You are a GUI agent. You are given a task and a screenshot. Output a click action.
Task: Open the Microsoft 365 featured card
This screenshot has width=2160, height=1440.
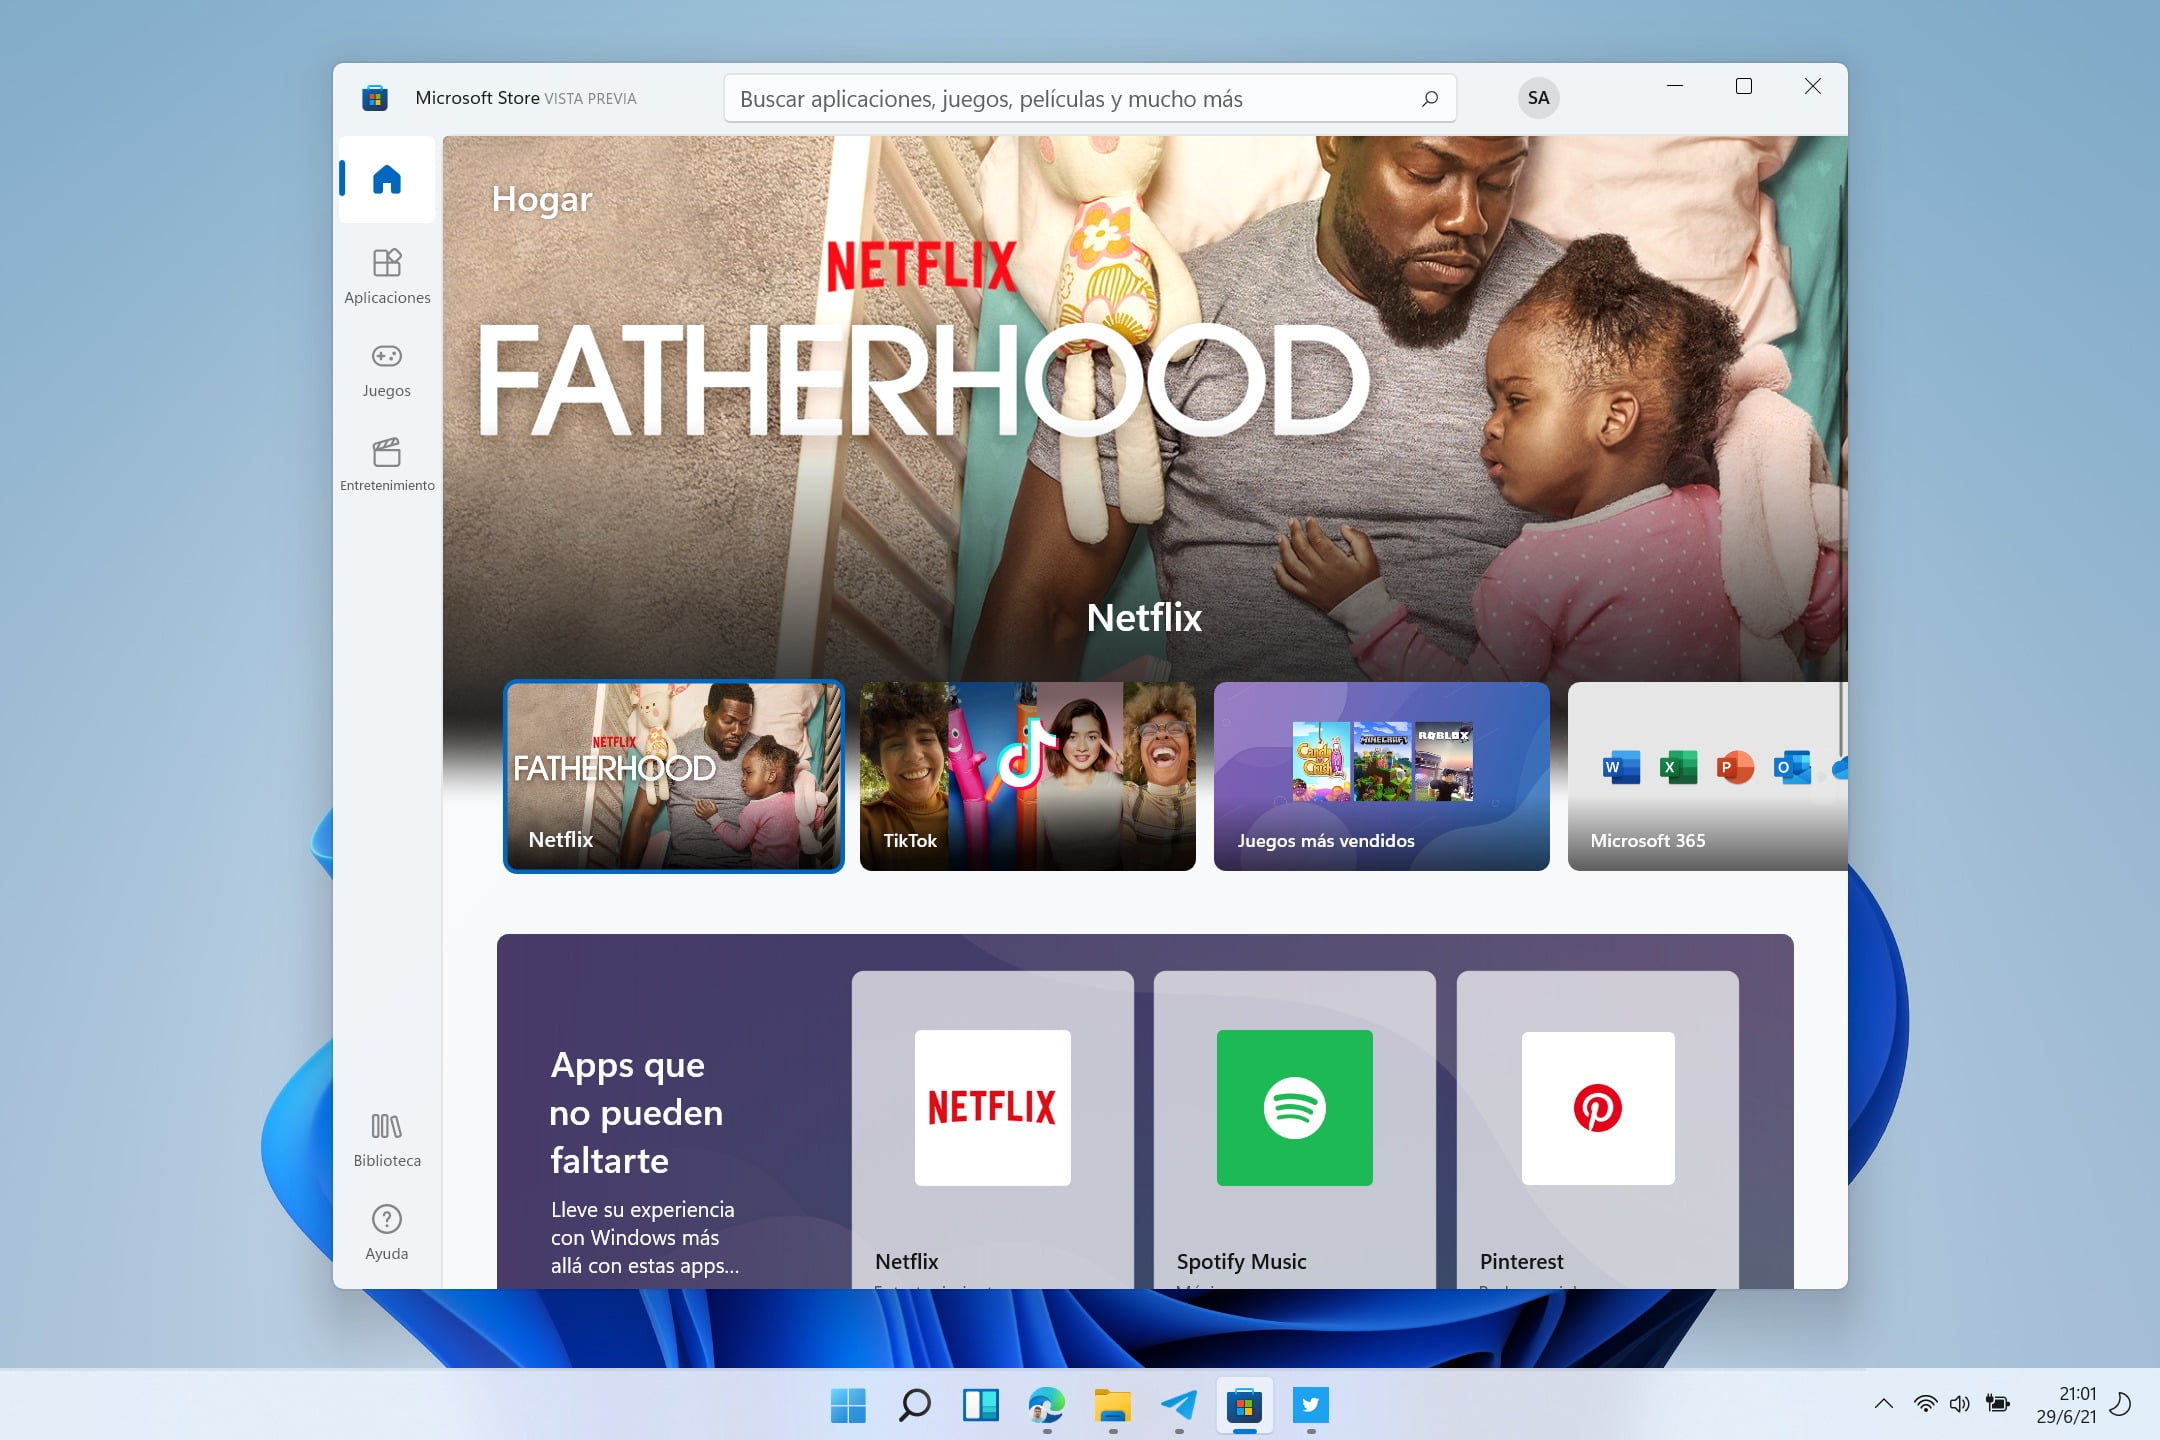point(1707,776)
